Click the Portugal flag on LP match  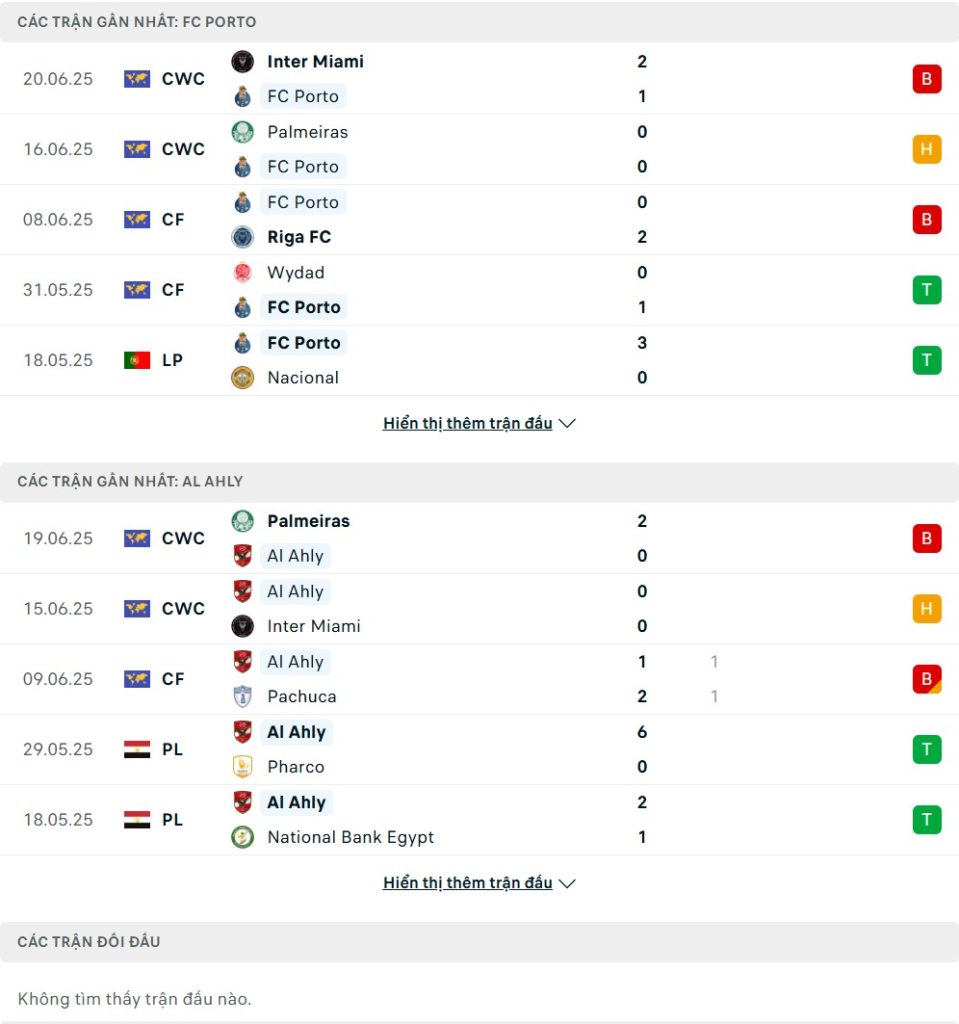pyautogui.click(x=137, y=360)
